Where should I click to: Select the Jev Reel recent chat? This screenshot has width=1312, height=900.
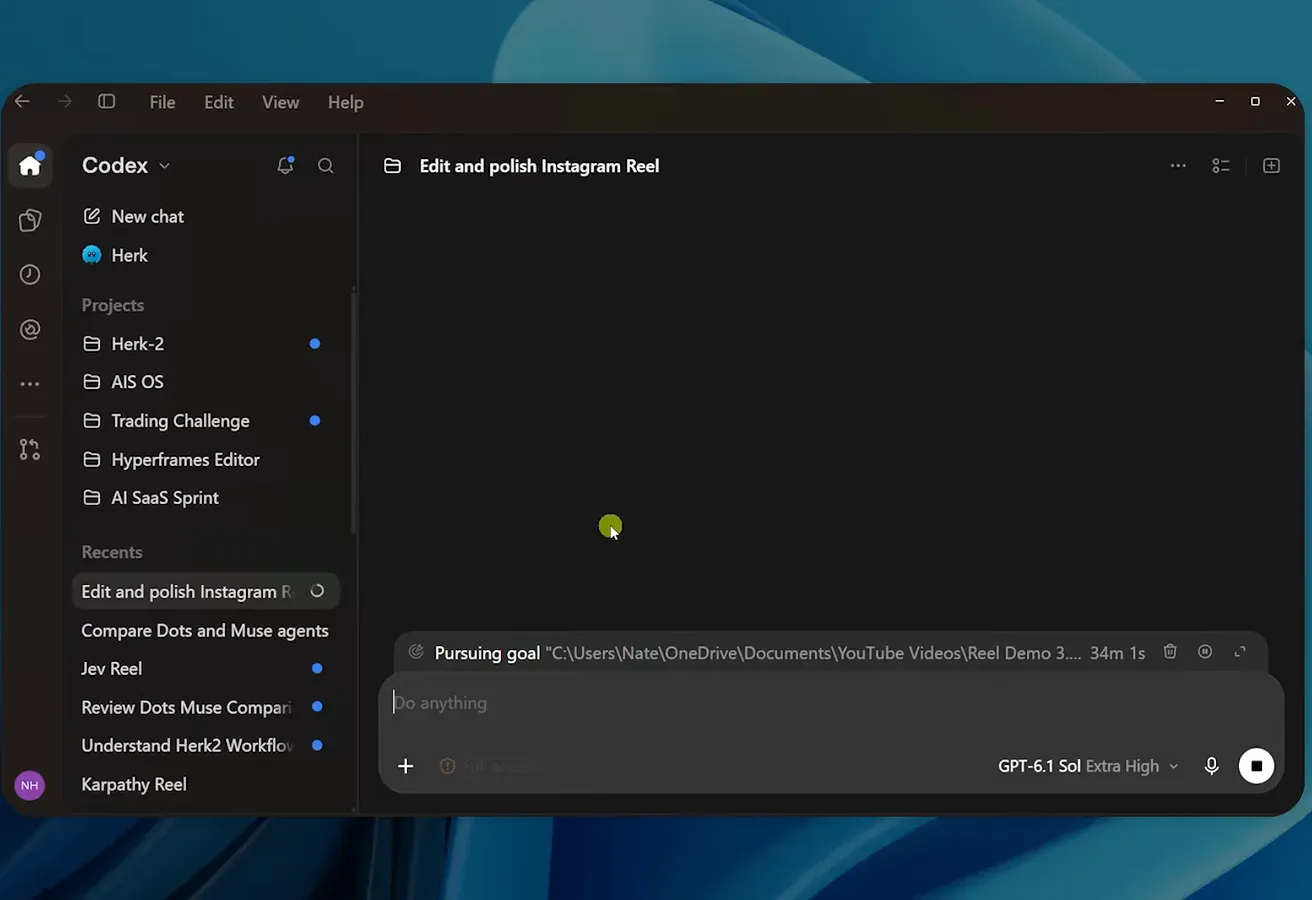(x=205, y=669)
